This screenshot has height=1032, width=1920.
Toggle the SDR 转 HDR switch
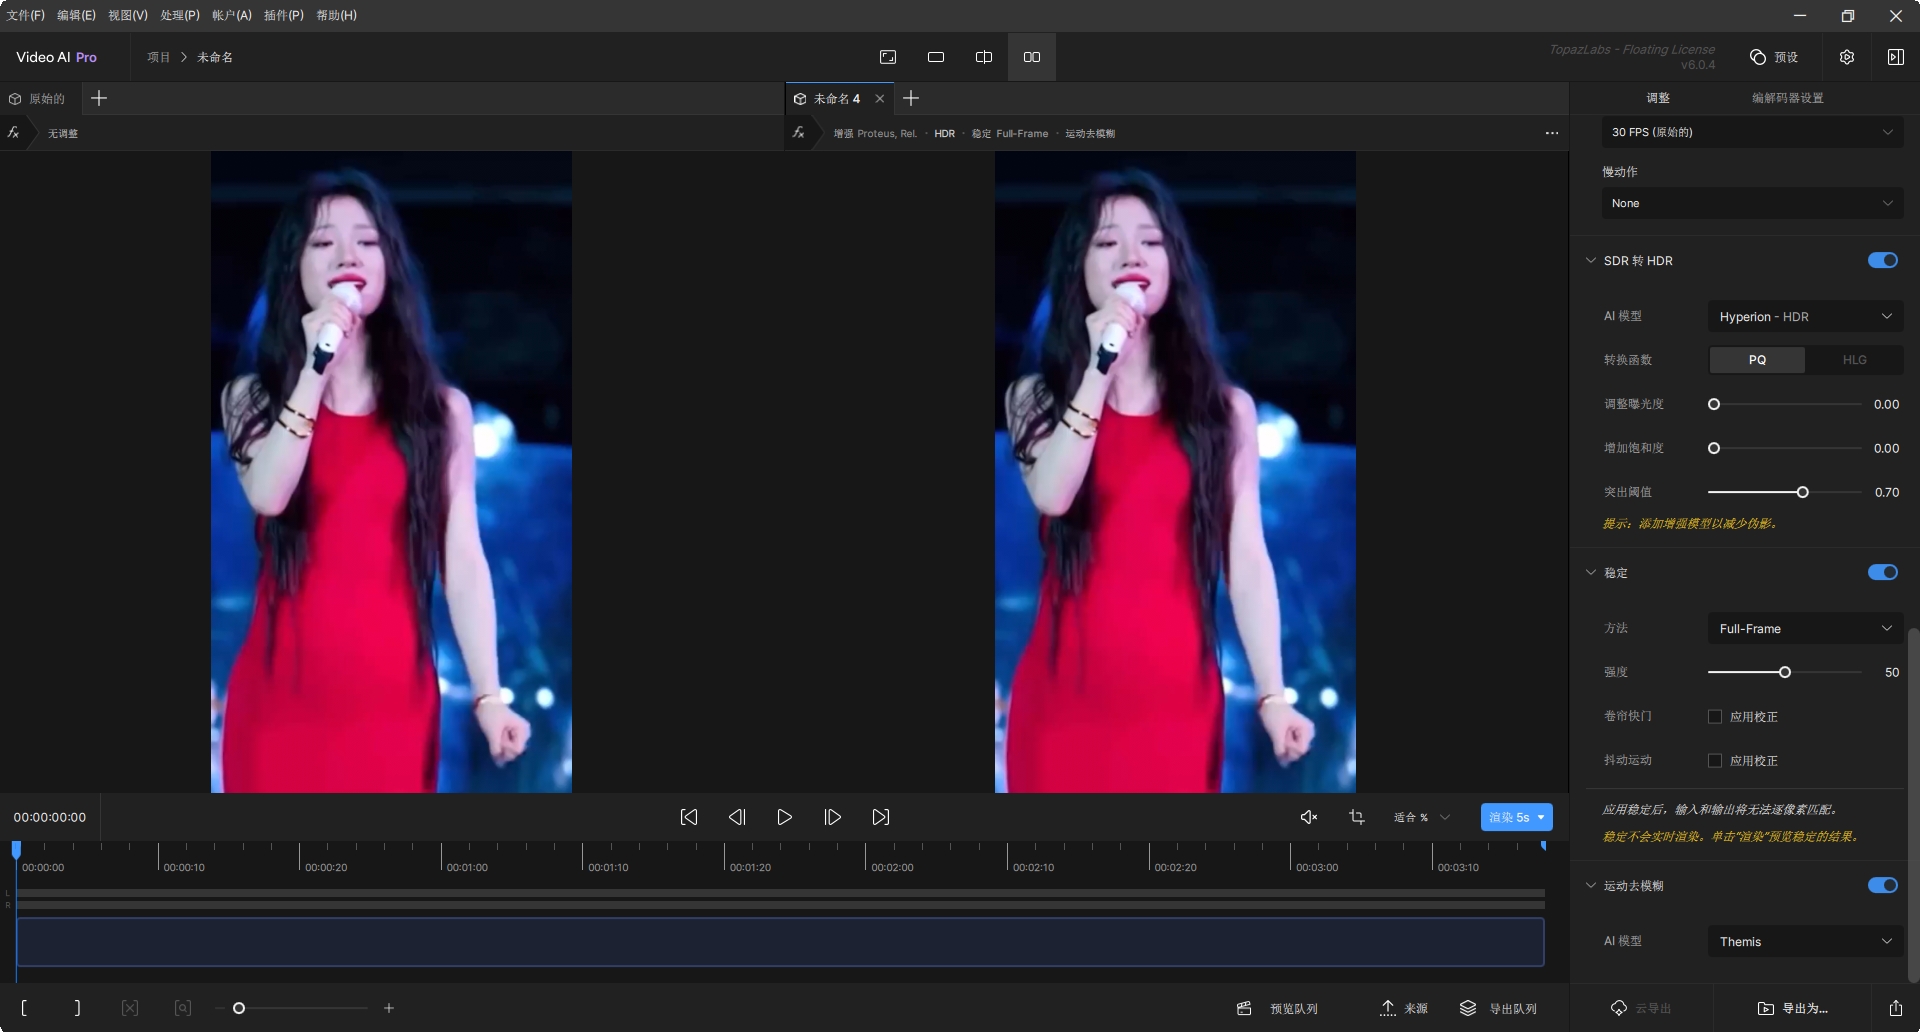[x=1883, y=260]
